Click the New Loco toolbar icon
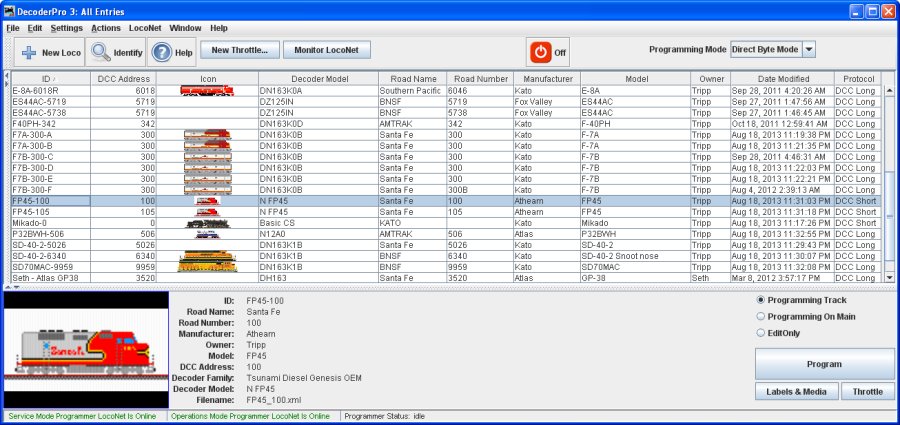Screen dimensions: 900x425 point(29,51)
